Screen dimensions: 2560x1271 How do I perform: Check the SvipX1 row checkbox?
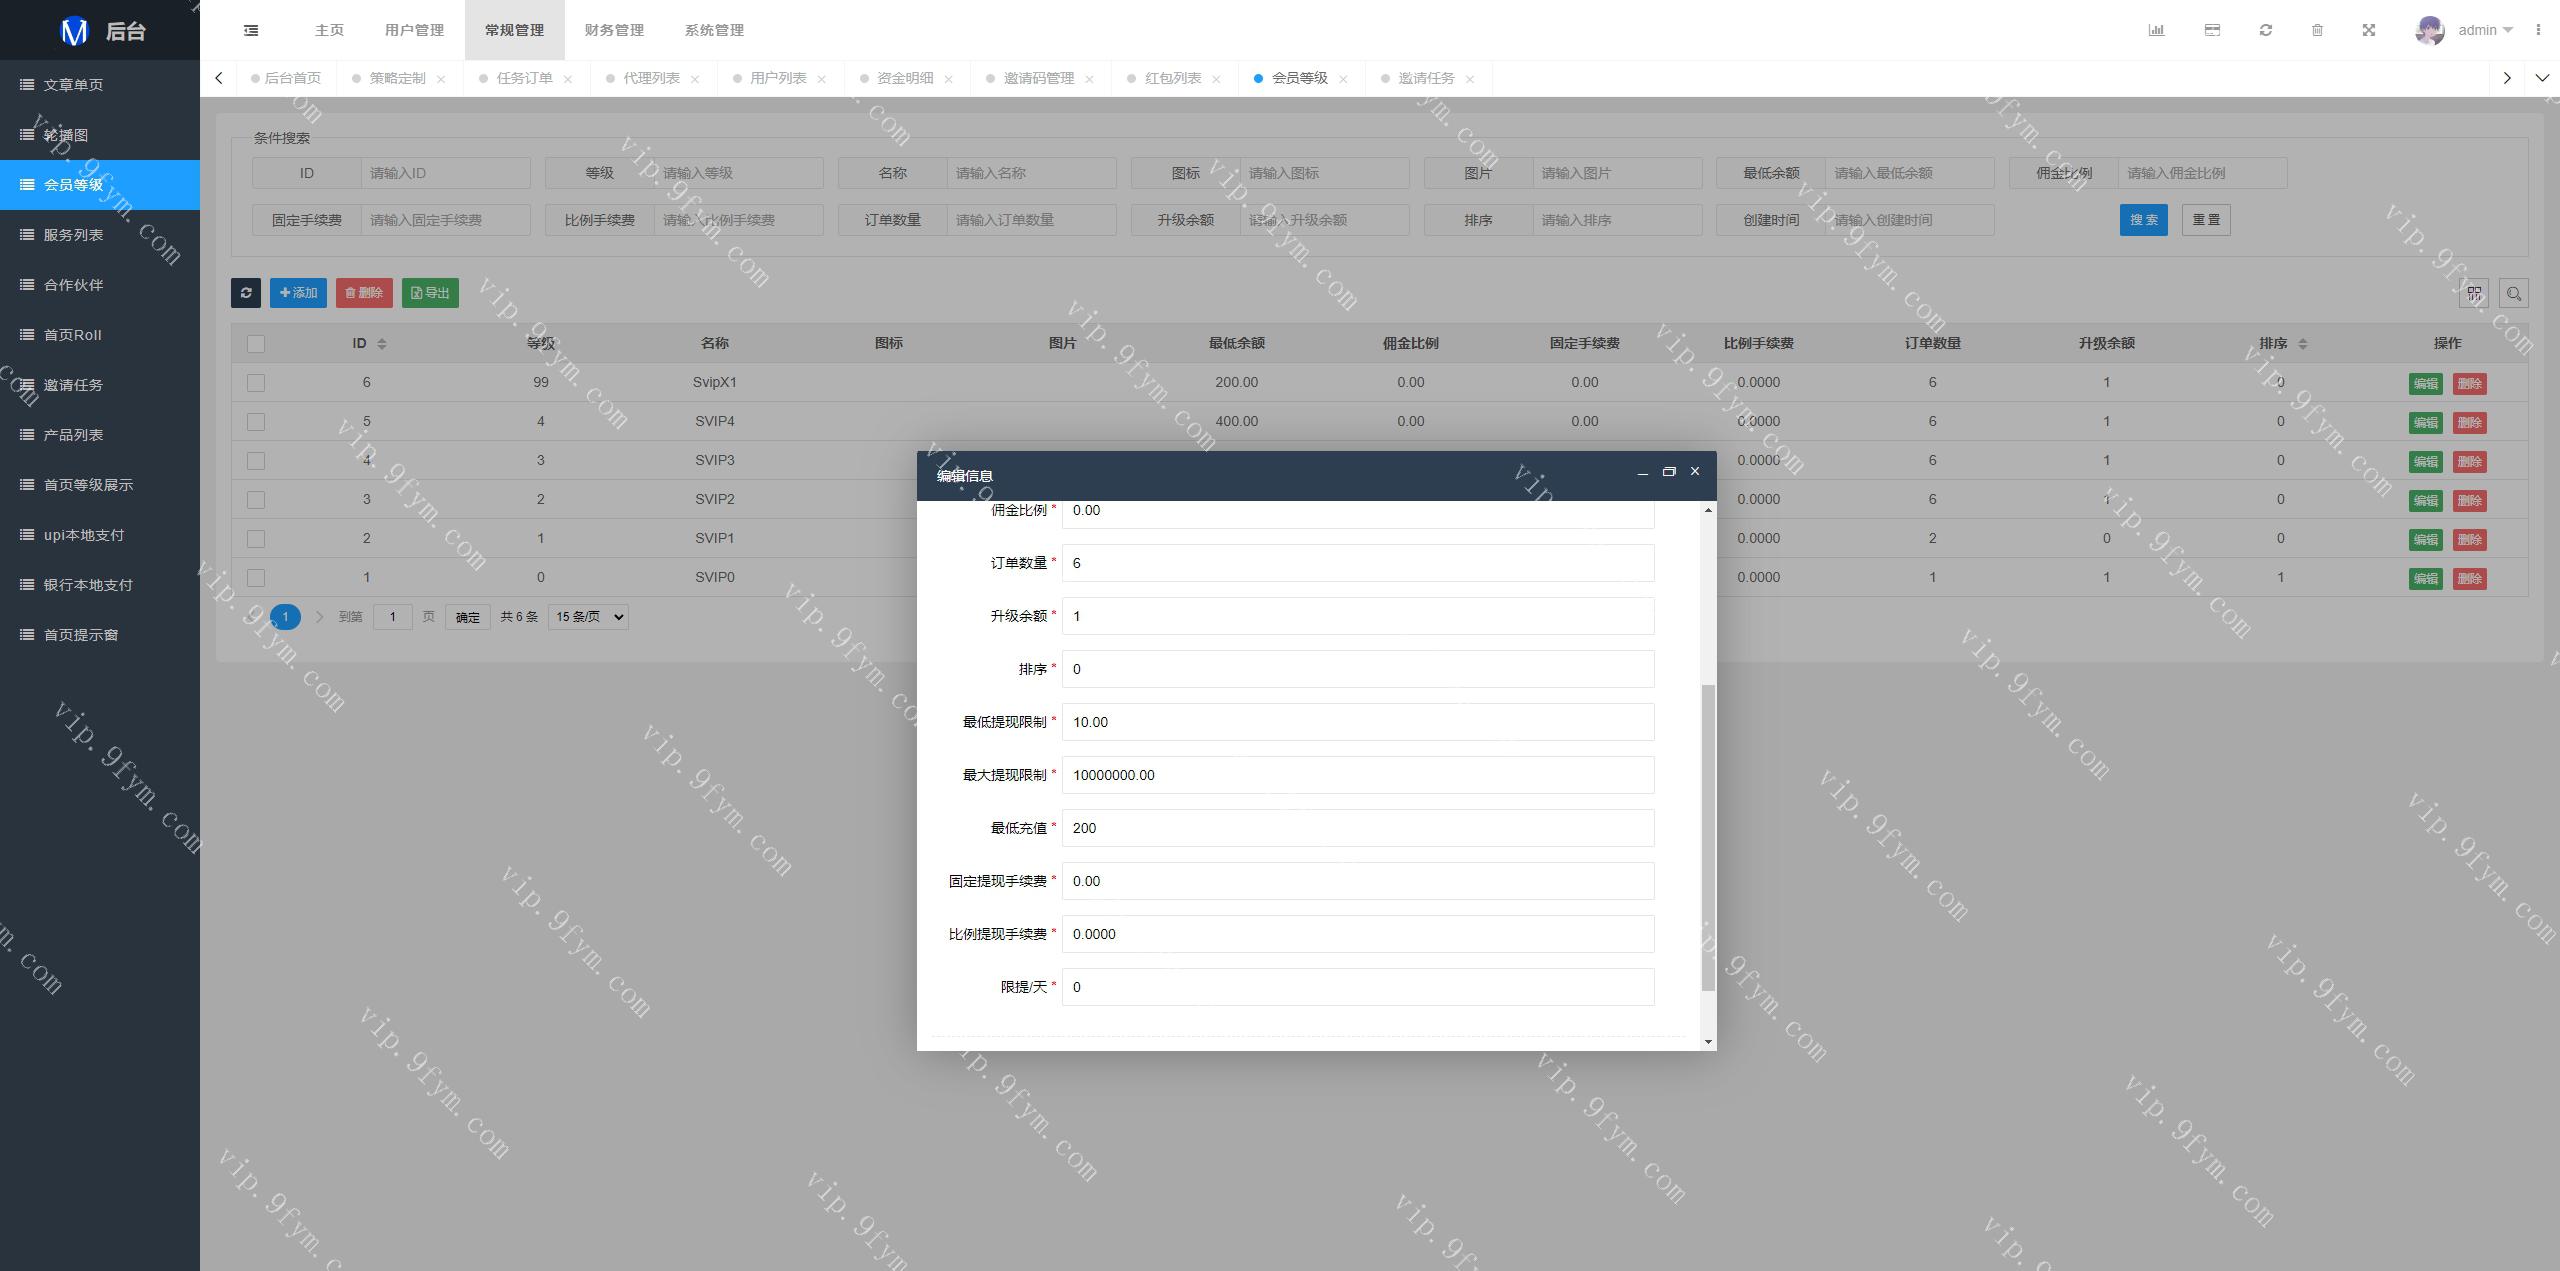(256, 383)
